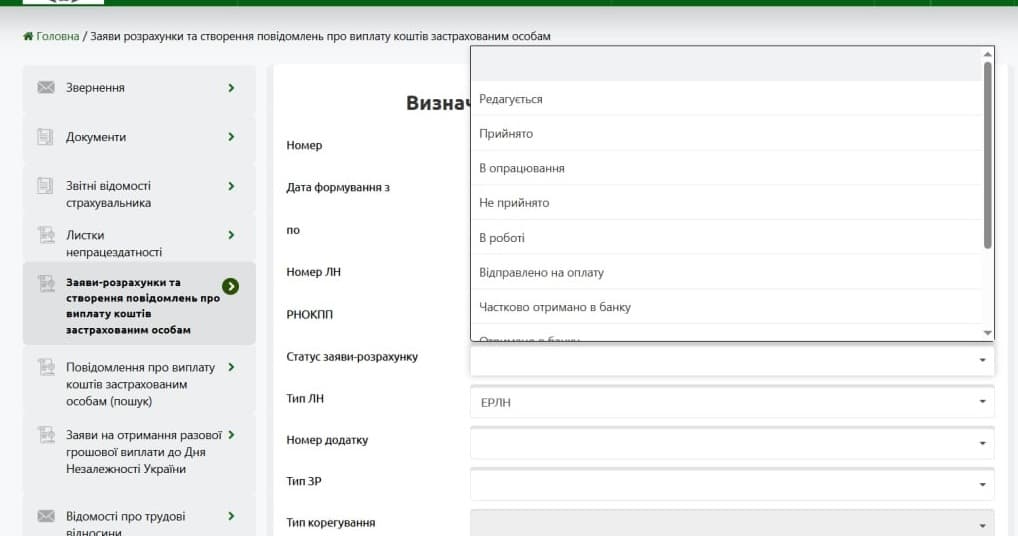Click the icon beside Звітні відомості страхувальника
The width and height of the screenshot is (1018, 536).
[45, 186]
